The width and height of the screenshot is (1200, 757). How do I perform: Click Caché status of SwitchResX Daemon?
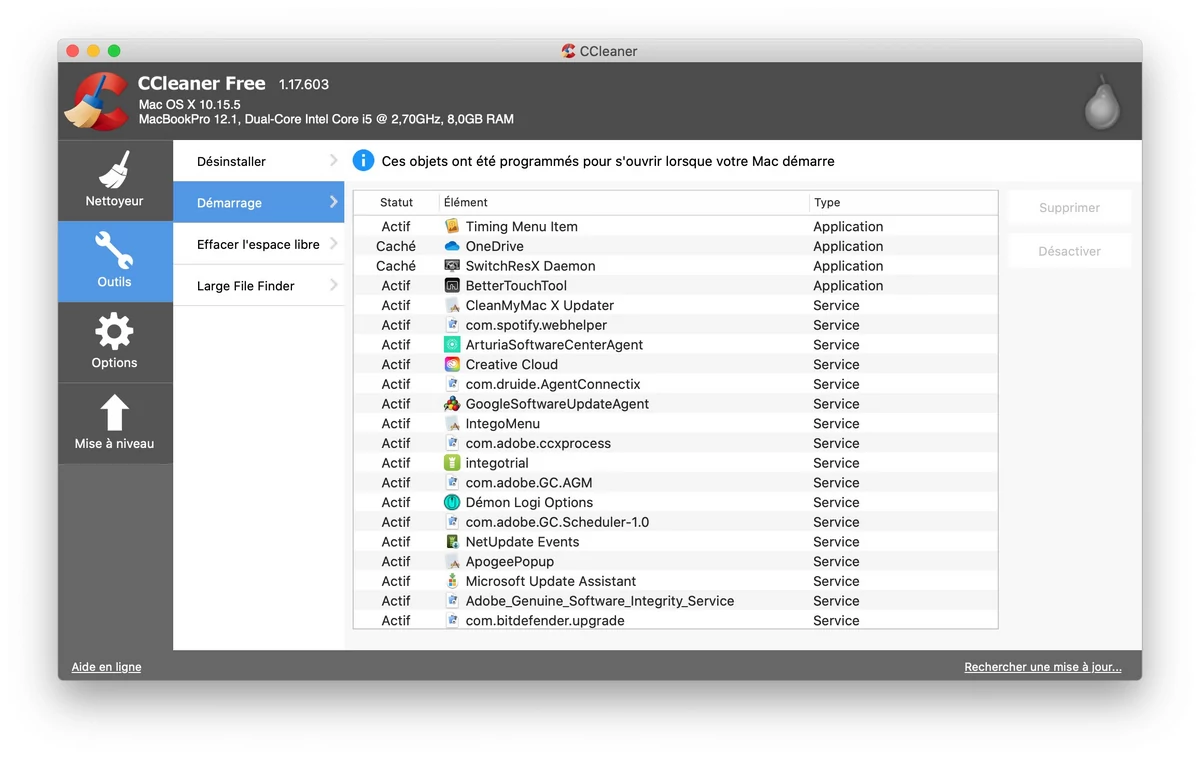point(396,266)
